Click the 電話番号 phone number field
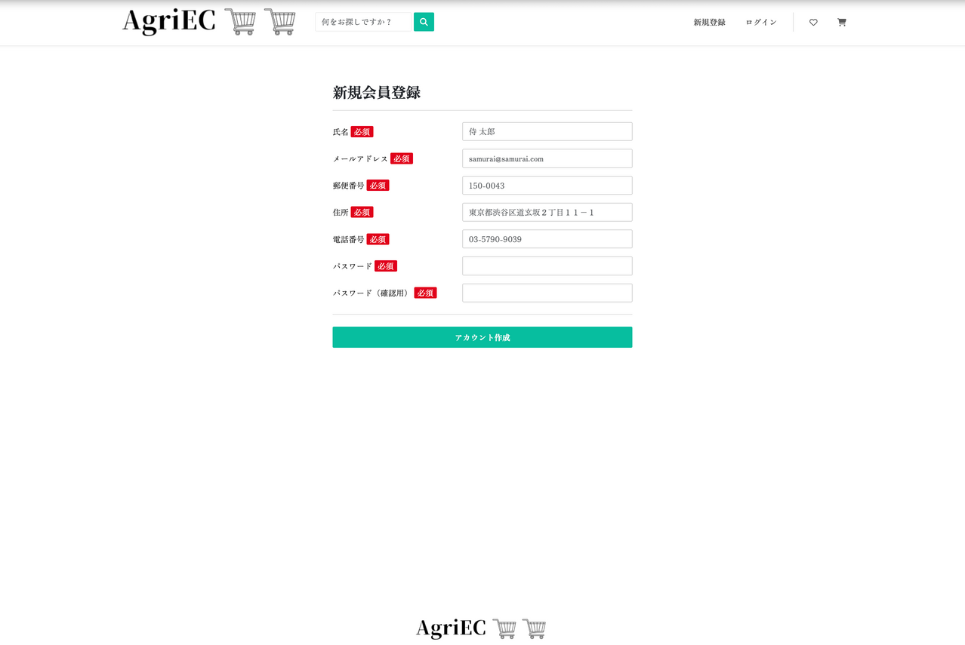Viewport: 965px width, 645px height. tap(547, 239)
